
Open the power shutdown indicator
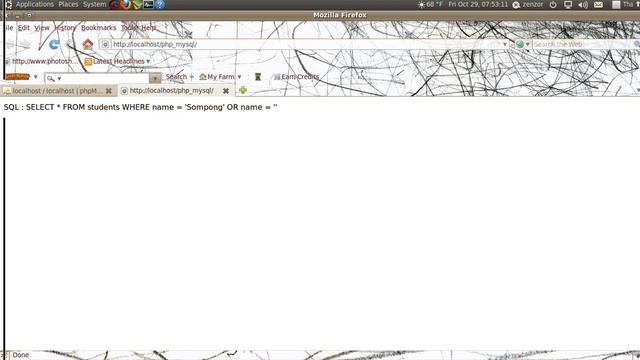click(553, 4)
